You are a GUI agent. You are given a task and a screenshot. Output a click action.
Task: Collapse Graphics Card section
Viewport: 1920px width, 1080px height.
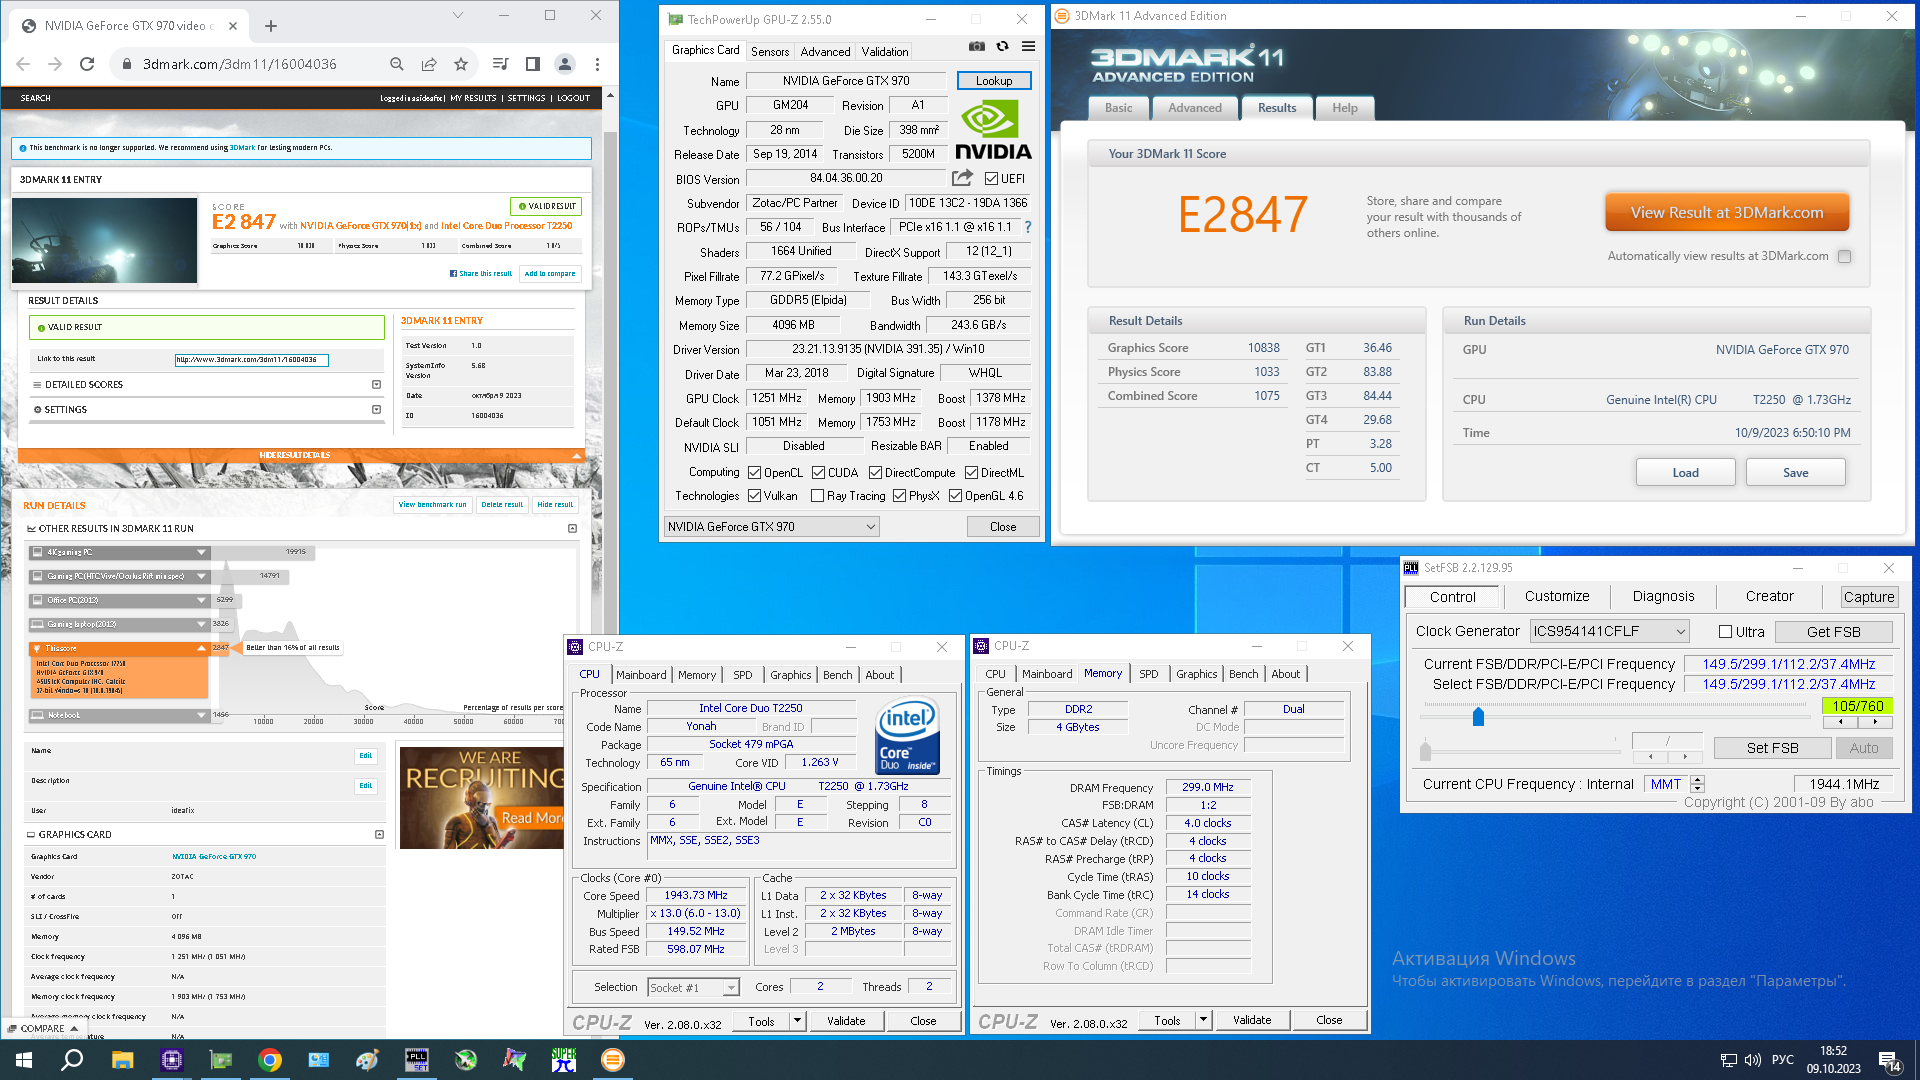pos(379,835)
